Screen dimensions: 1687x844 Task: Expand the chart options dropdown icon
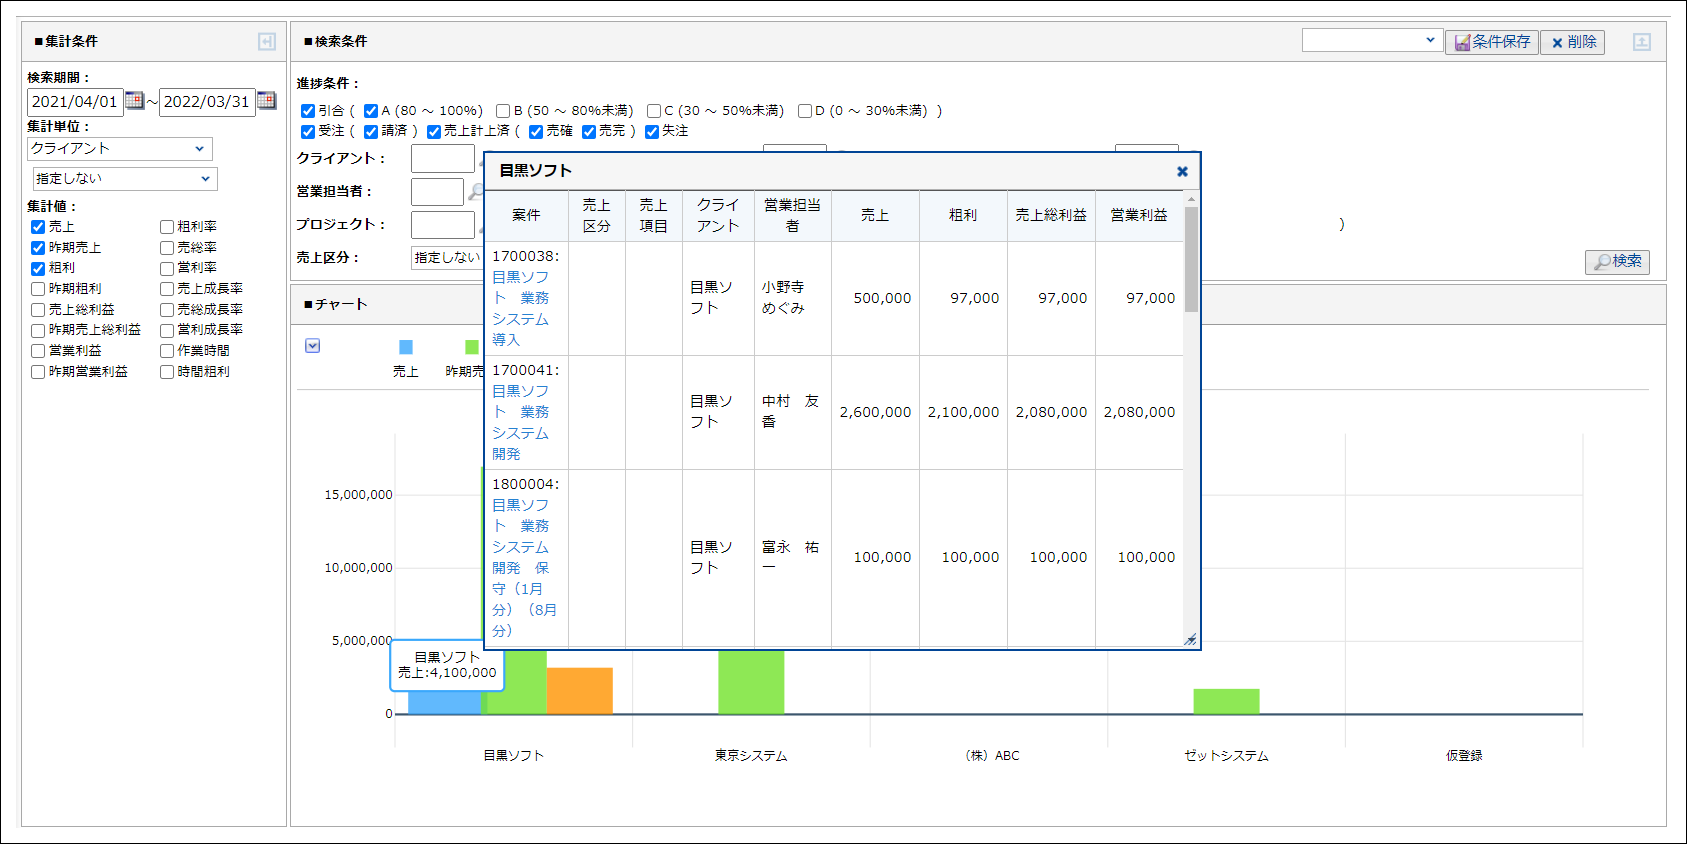(x=313, y=346)
